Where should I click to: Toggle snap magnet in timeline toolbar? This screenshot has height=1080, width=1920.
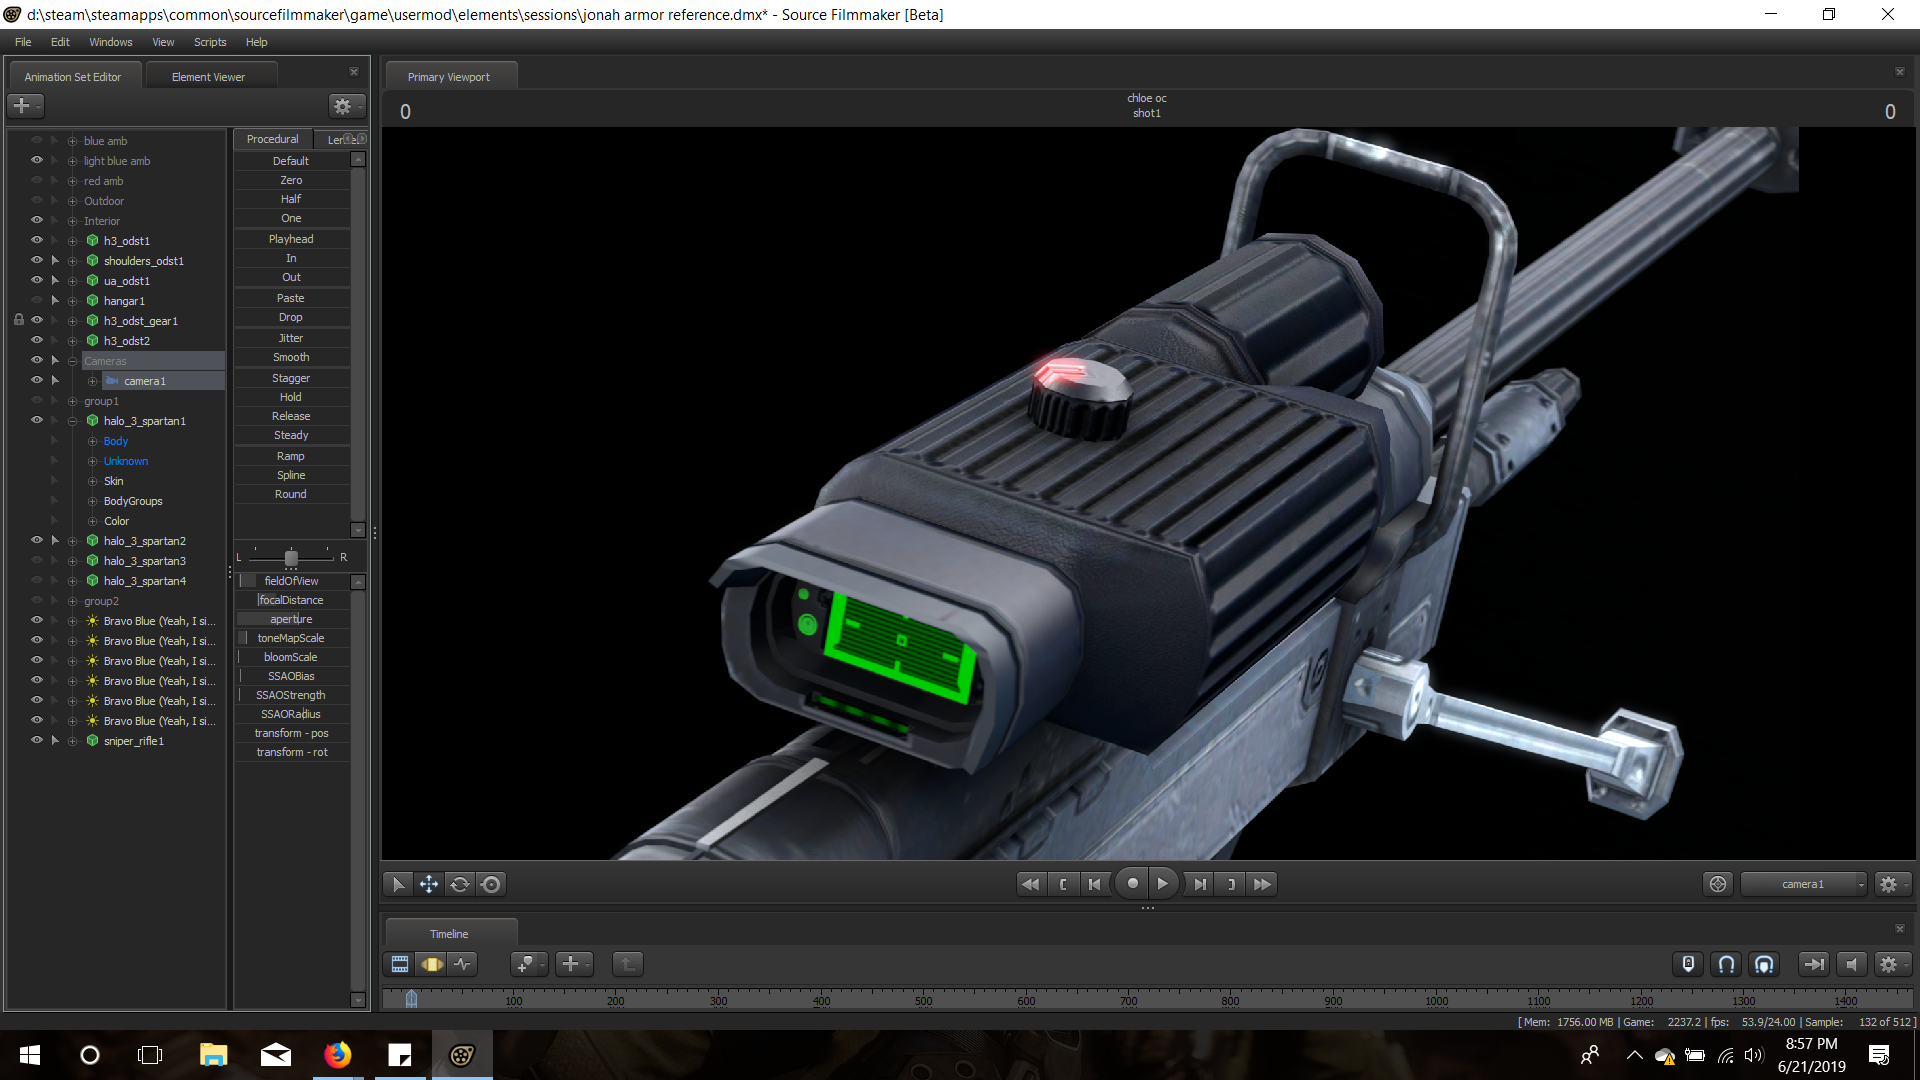click(x=1726, y=964)
